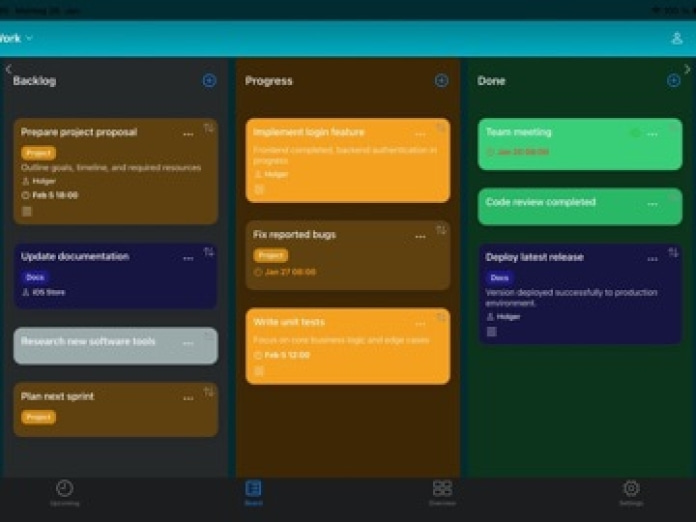696x522 pixels.
Task: Click reorder arrows on Write unit tests
Action: [x=441, y=317]
